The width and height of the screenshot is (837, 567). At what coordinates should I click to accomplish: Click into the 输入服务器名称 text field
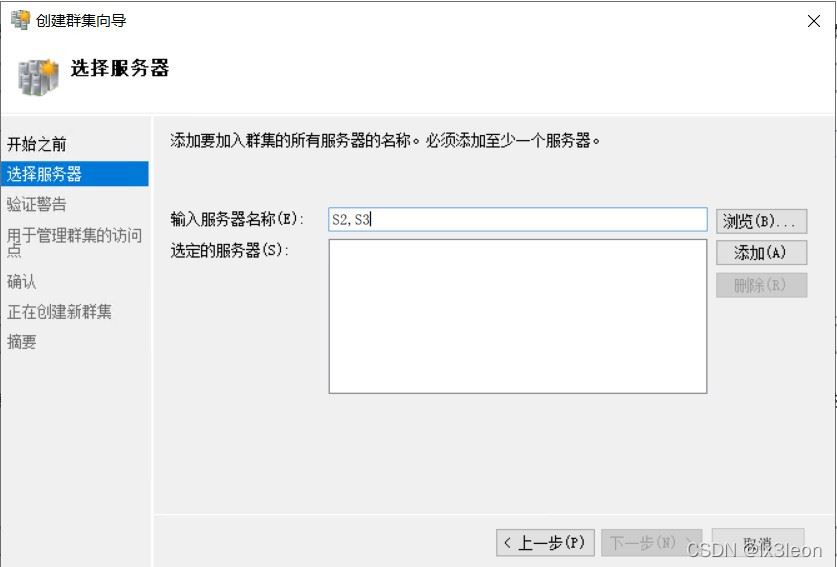pos(518,219)
